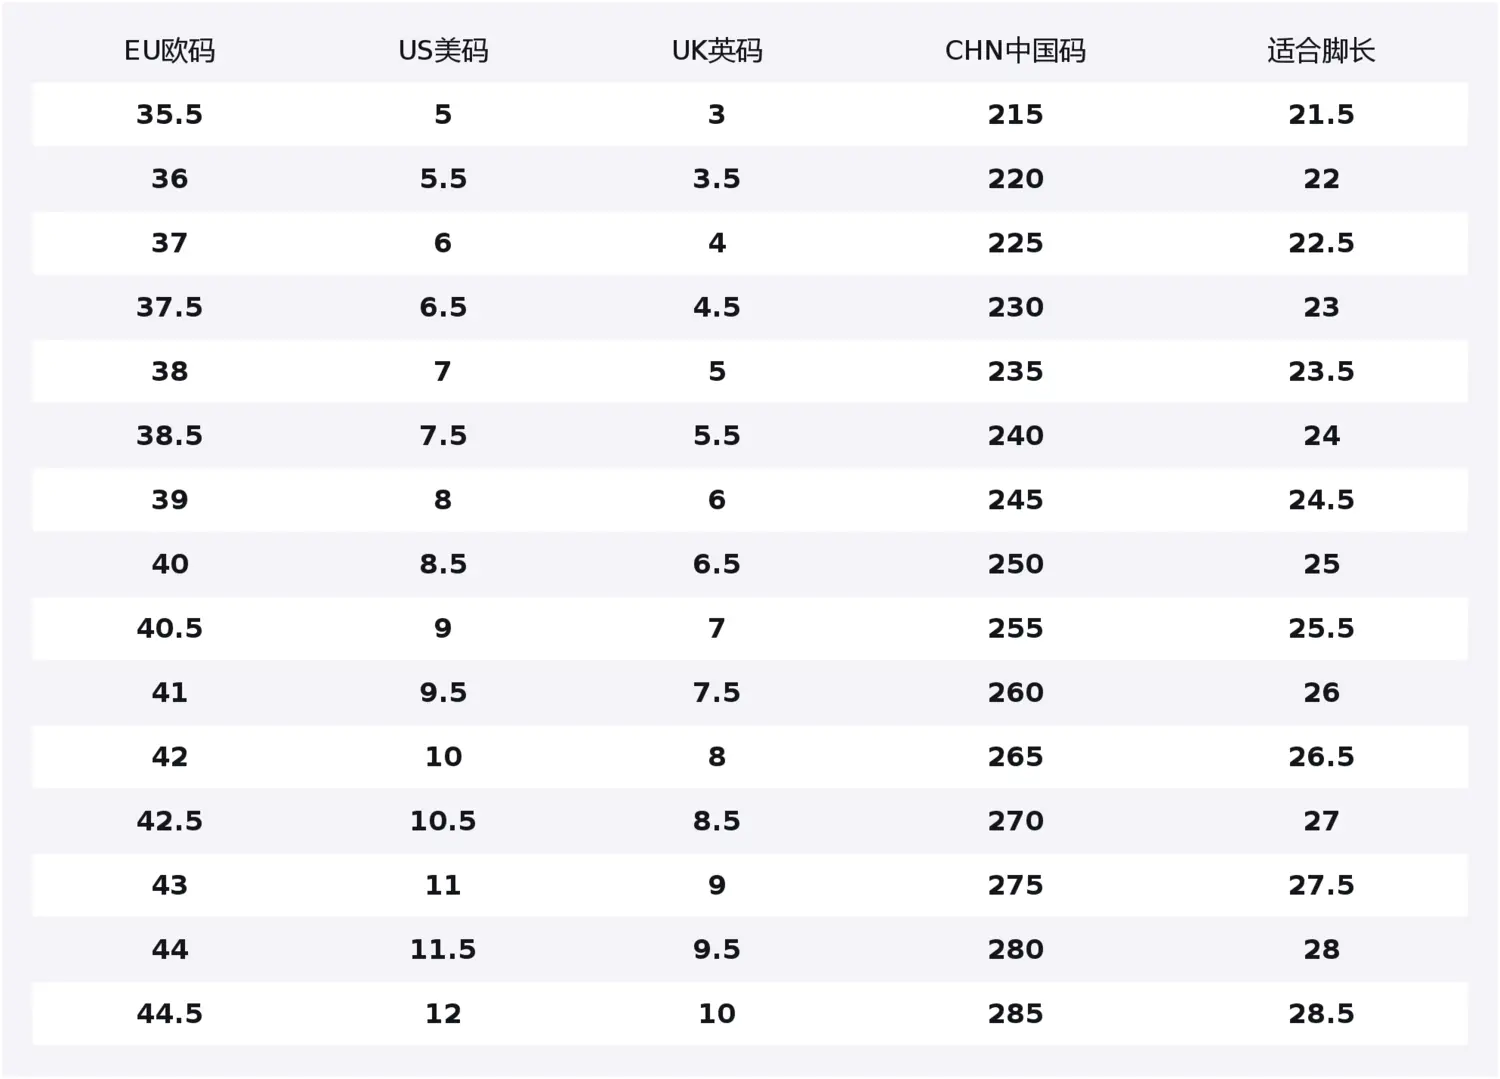Select the CHN size 250 cell

(x=1015, y=564)
